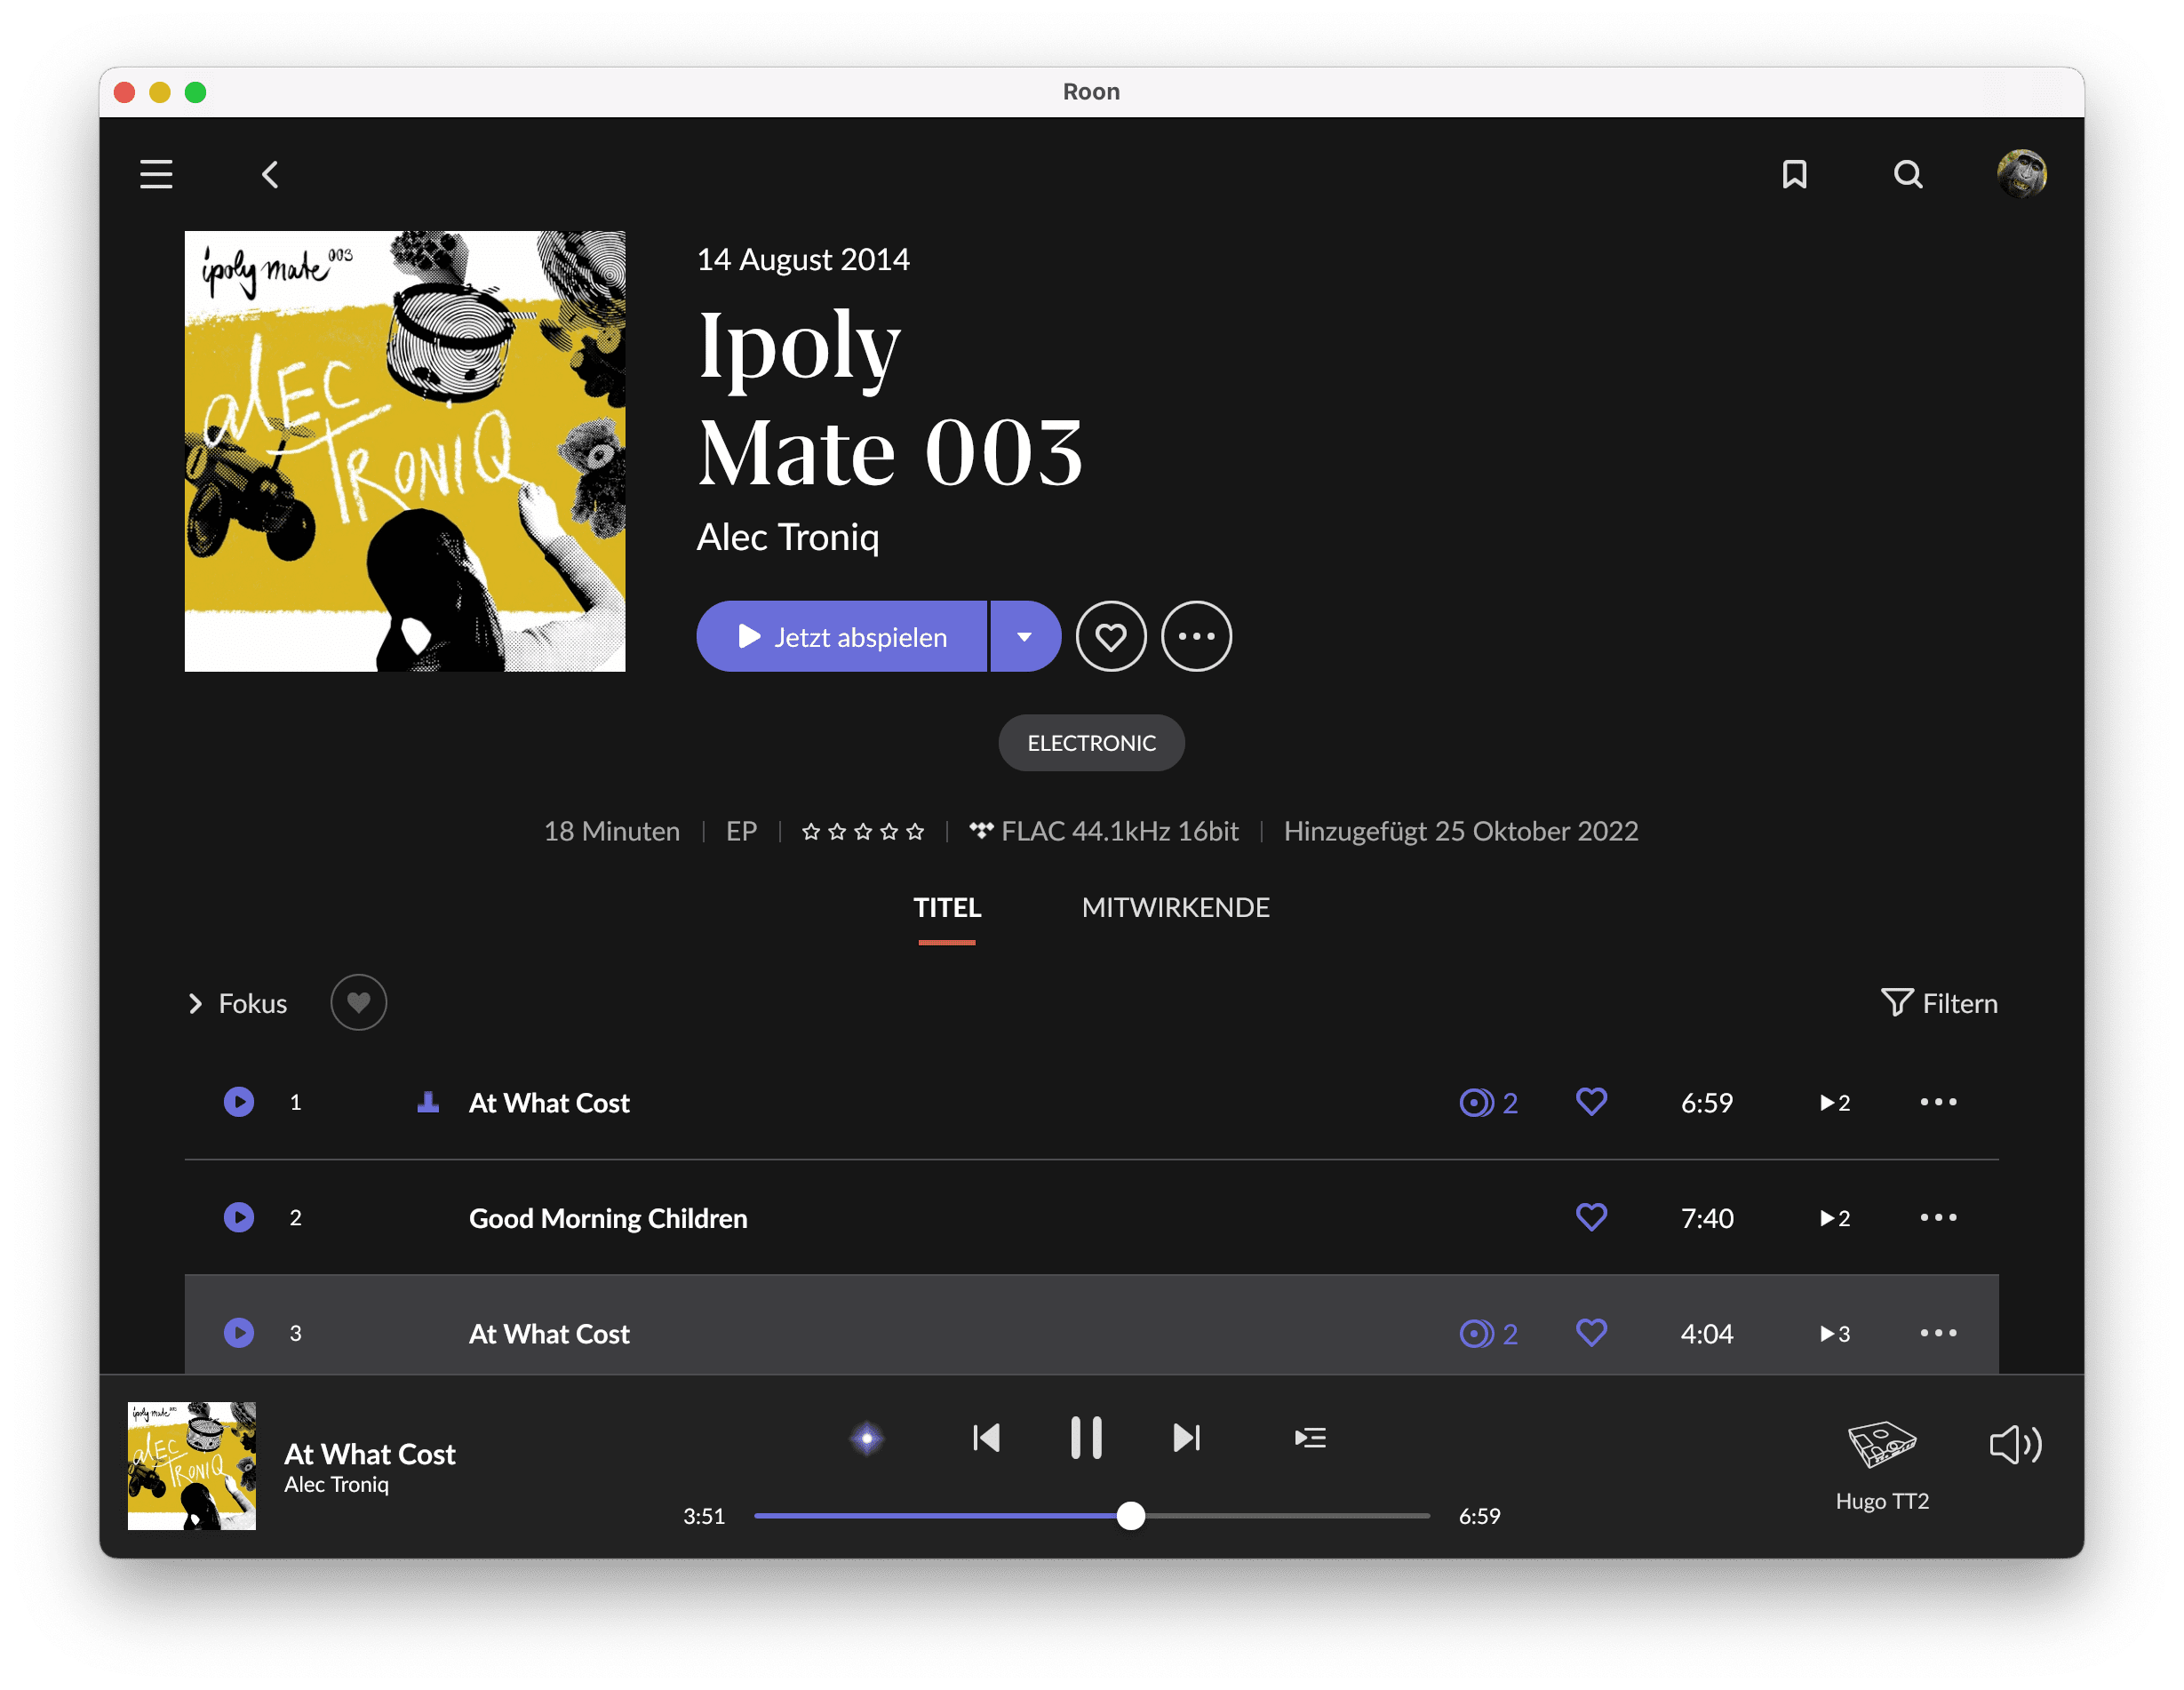Click the Roon Radio star icon

(x=867, y=1438)
